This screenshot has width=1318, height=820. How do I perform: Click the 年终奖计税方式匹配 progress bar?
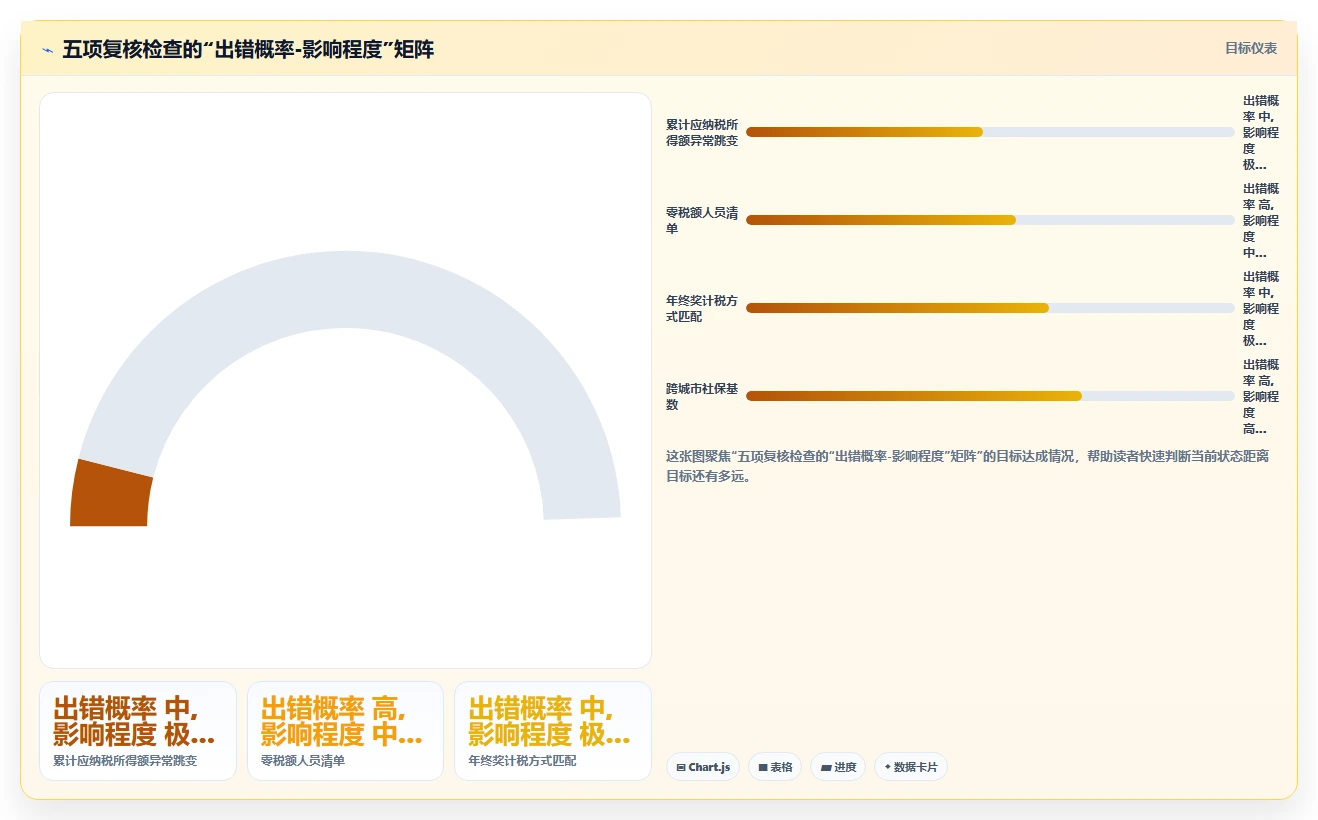point(990,308)
